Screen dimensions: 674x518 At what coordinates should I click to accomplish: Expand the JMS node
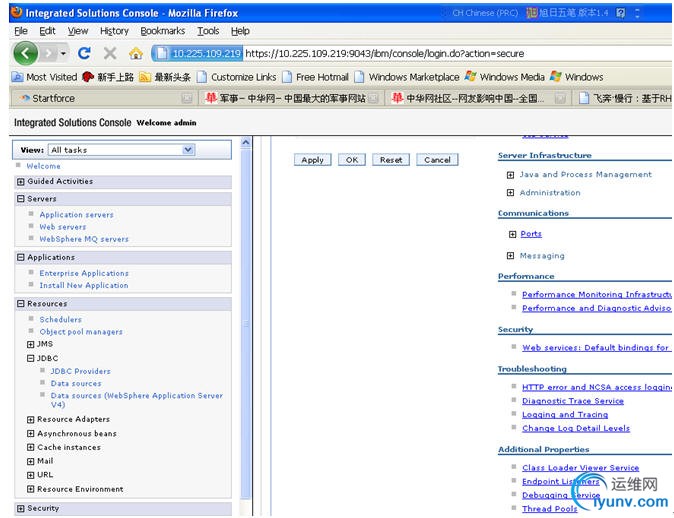(x=31, y=344)
